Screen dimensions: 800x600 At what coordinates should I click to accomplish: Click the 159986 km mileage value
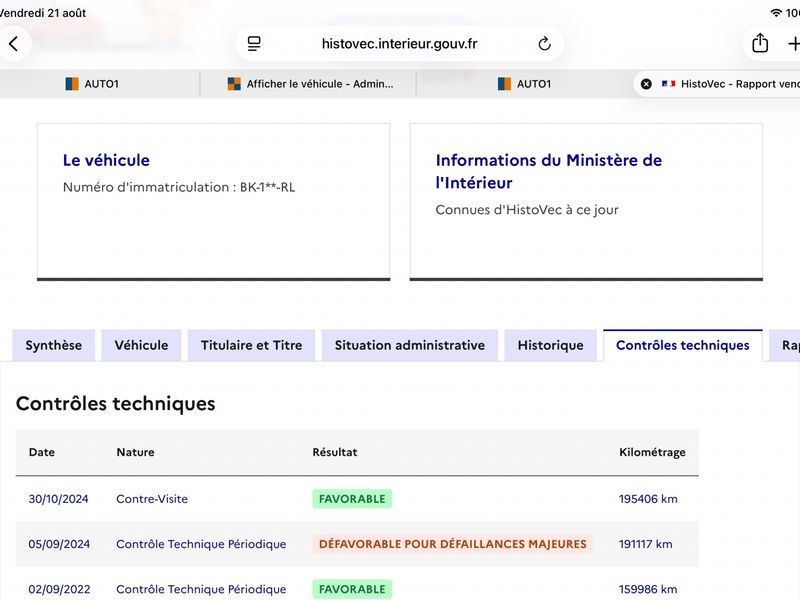(648, 589)
